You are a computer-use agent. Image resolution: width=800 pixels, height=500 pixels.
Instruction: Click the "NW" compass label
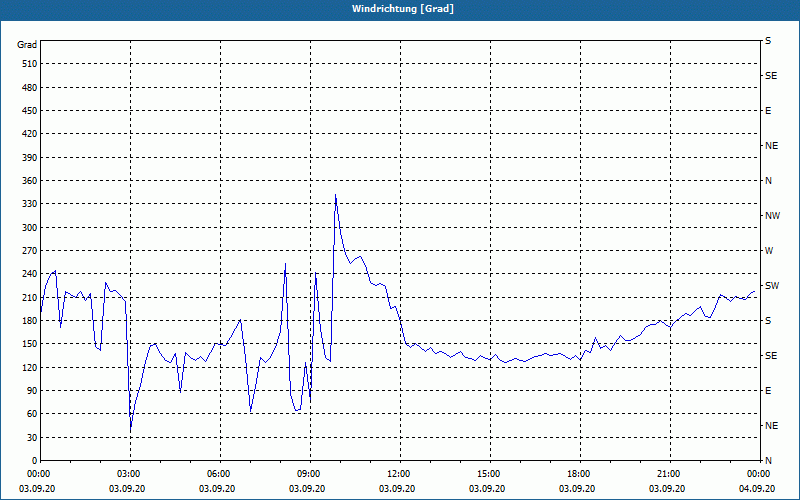coord(772,216)
